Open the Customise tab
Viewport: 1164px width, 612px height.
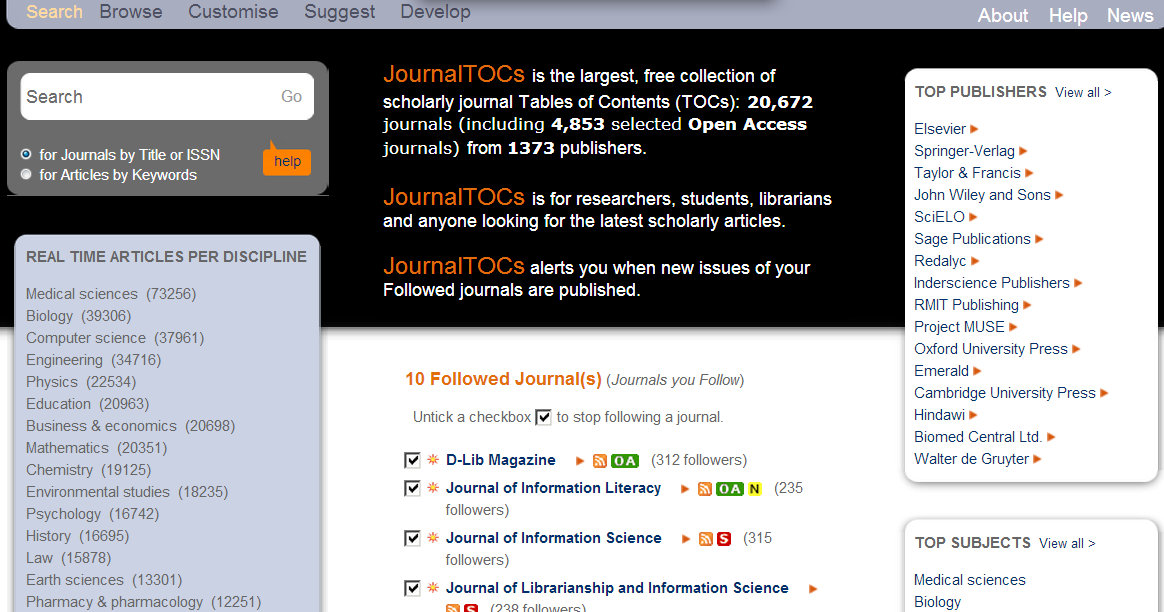(233, 12)
